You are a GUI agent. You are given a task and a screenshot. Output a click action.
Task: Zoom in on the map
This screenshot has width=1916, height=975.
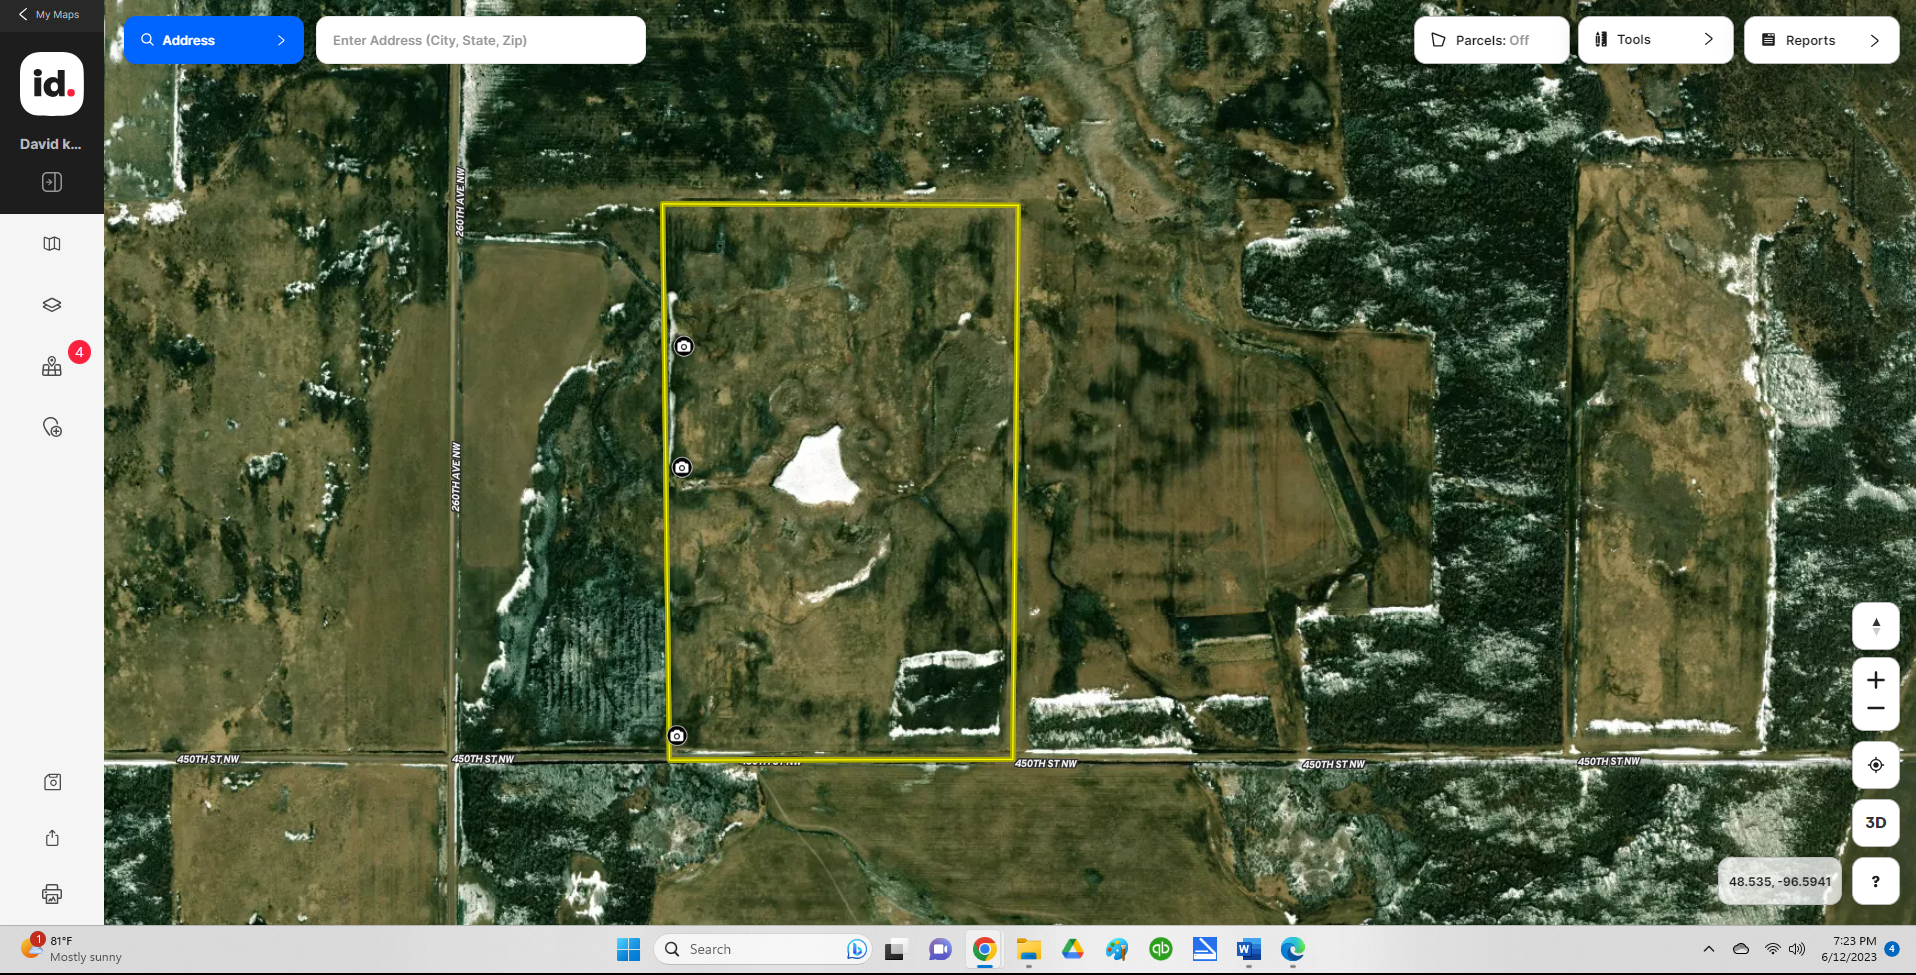(x=1875, y=681)
